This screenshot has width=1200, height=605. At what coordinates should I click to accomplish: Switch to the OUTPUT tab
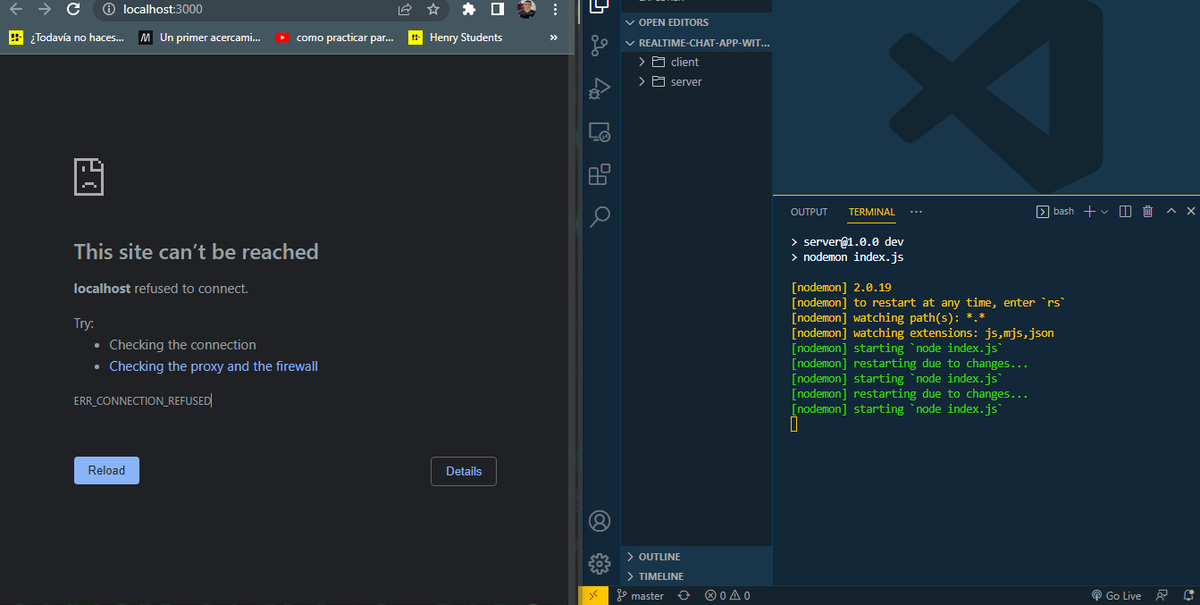(809, 212)
